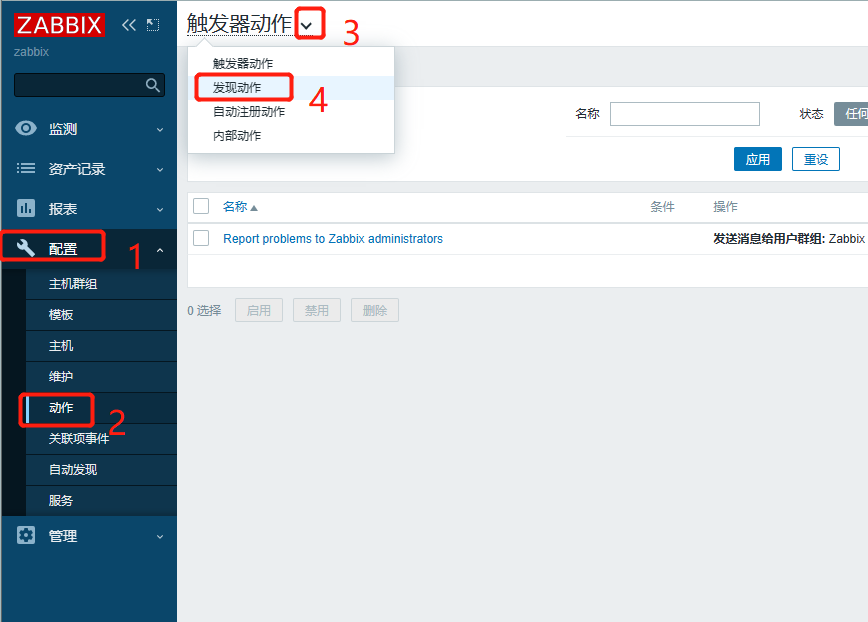Open 关联项事件 submenu item

click(x=101, y=439)
